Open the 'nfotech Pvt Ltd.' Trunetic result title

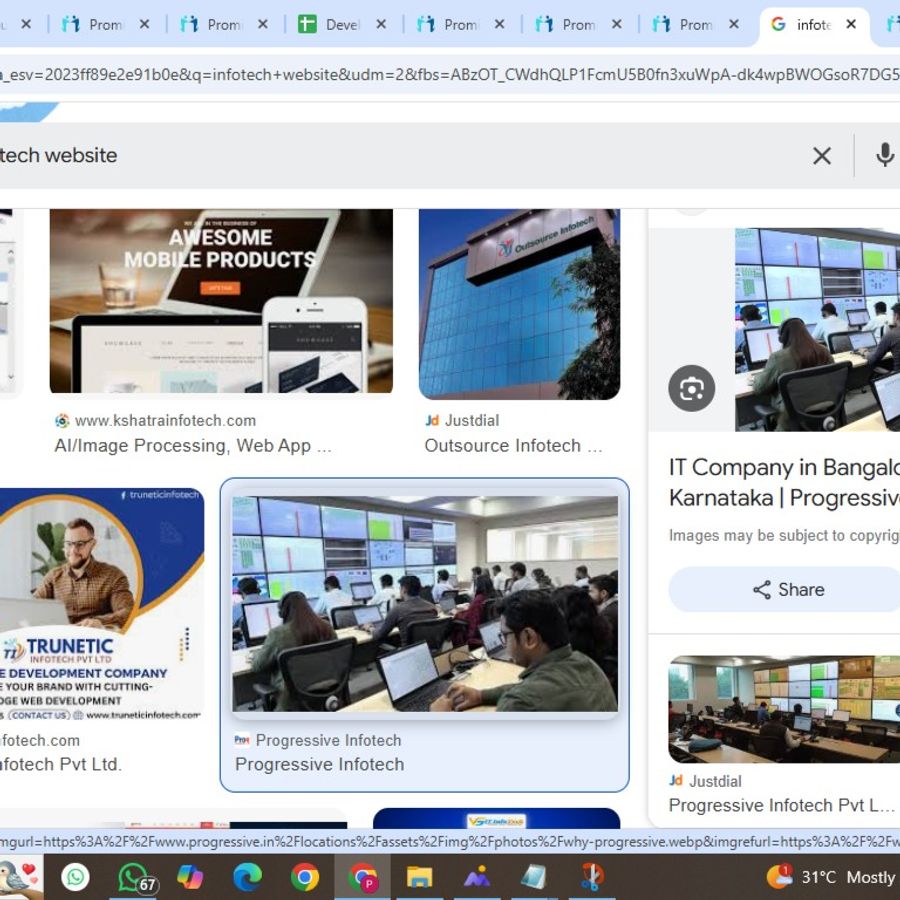pyautogui.click(x=60, y=765)
